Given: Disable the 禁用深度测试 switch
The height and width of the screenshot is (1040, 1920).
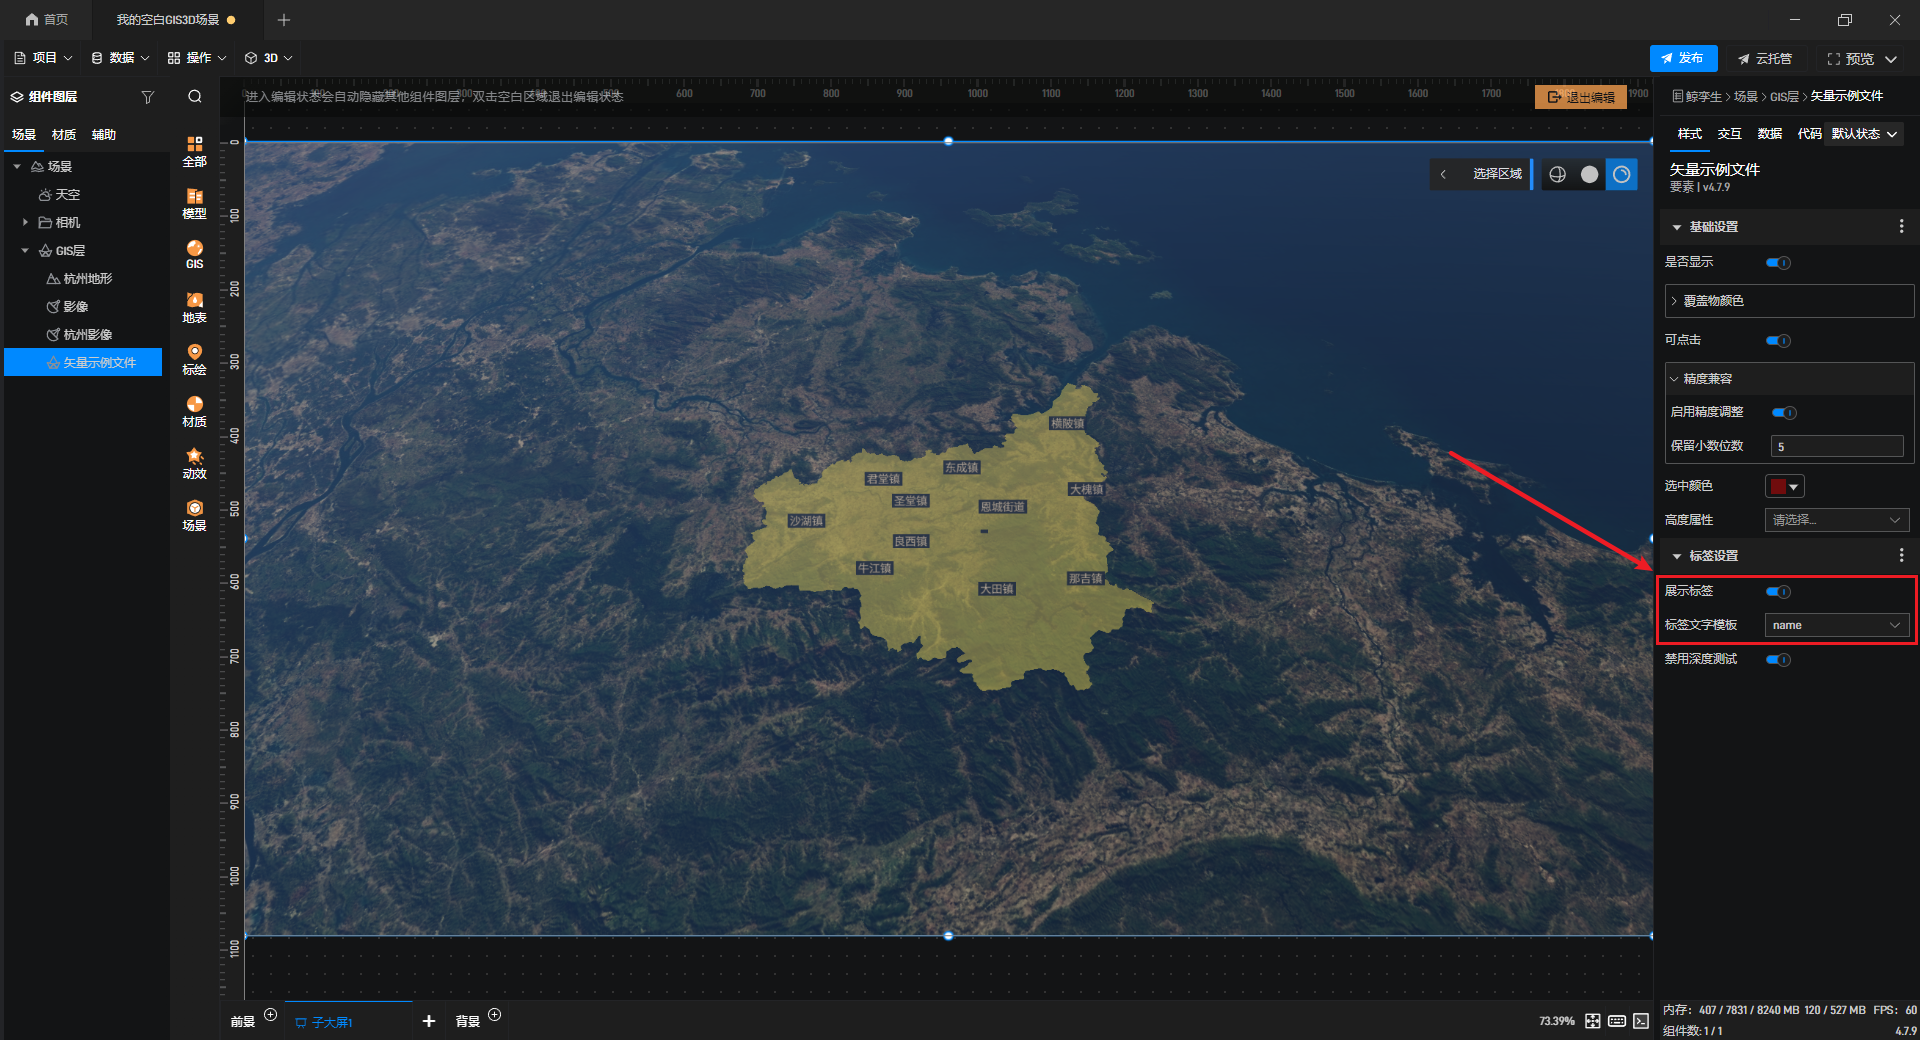Looking at the screenshot, I should coord(1778,660).
